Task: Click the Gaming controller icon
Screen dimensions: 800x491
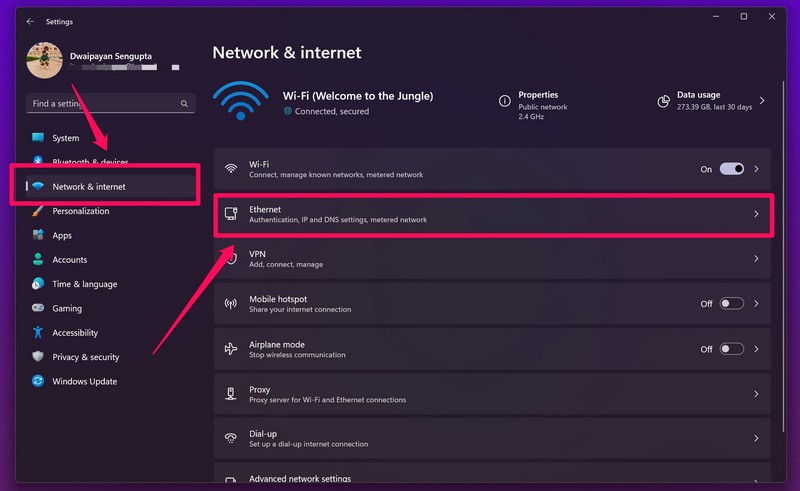Action: pos(38,308)
